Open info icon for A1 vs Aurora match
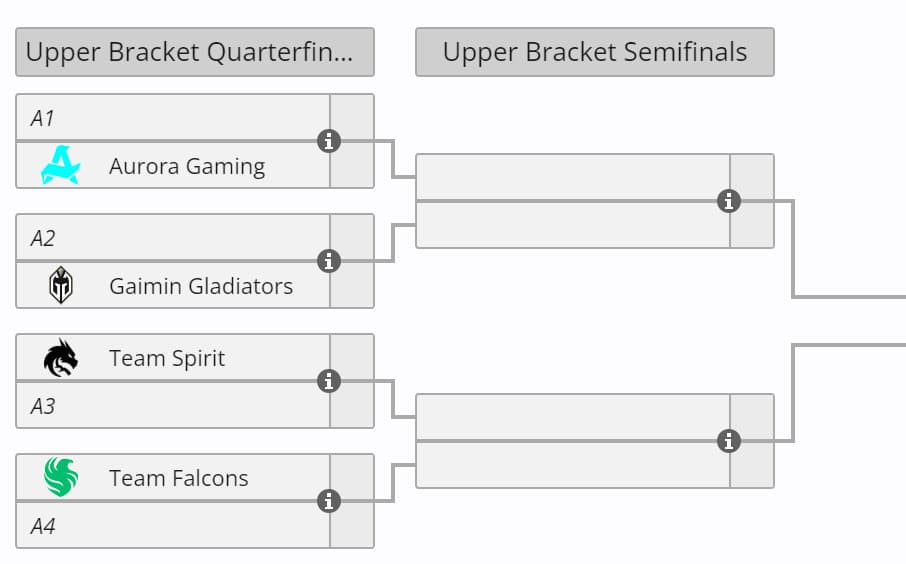 click(329, 141)
